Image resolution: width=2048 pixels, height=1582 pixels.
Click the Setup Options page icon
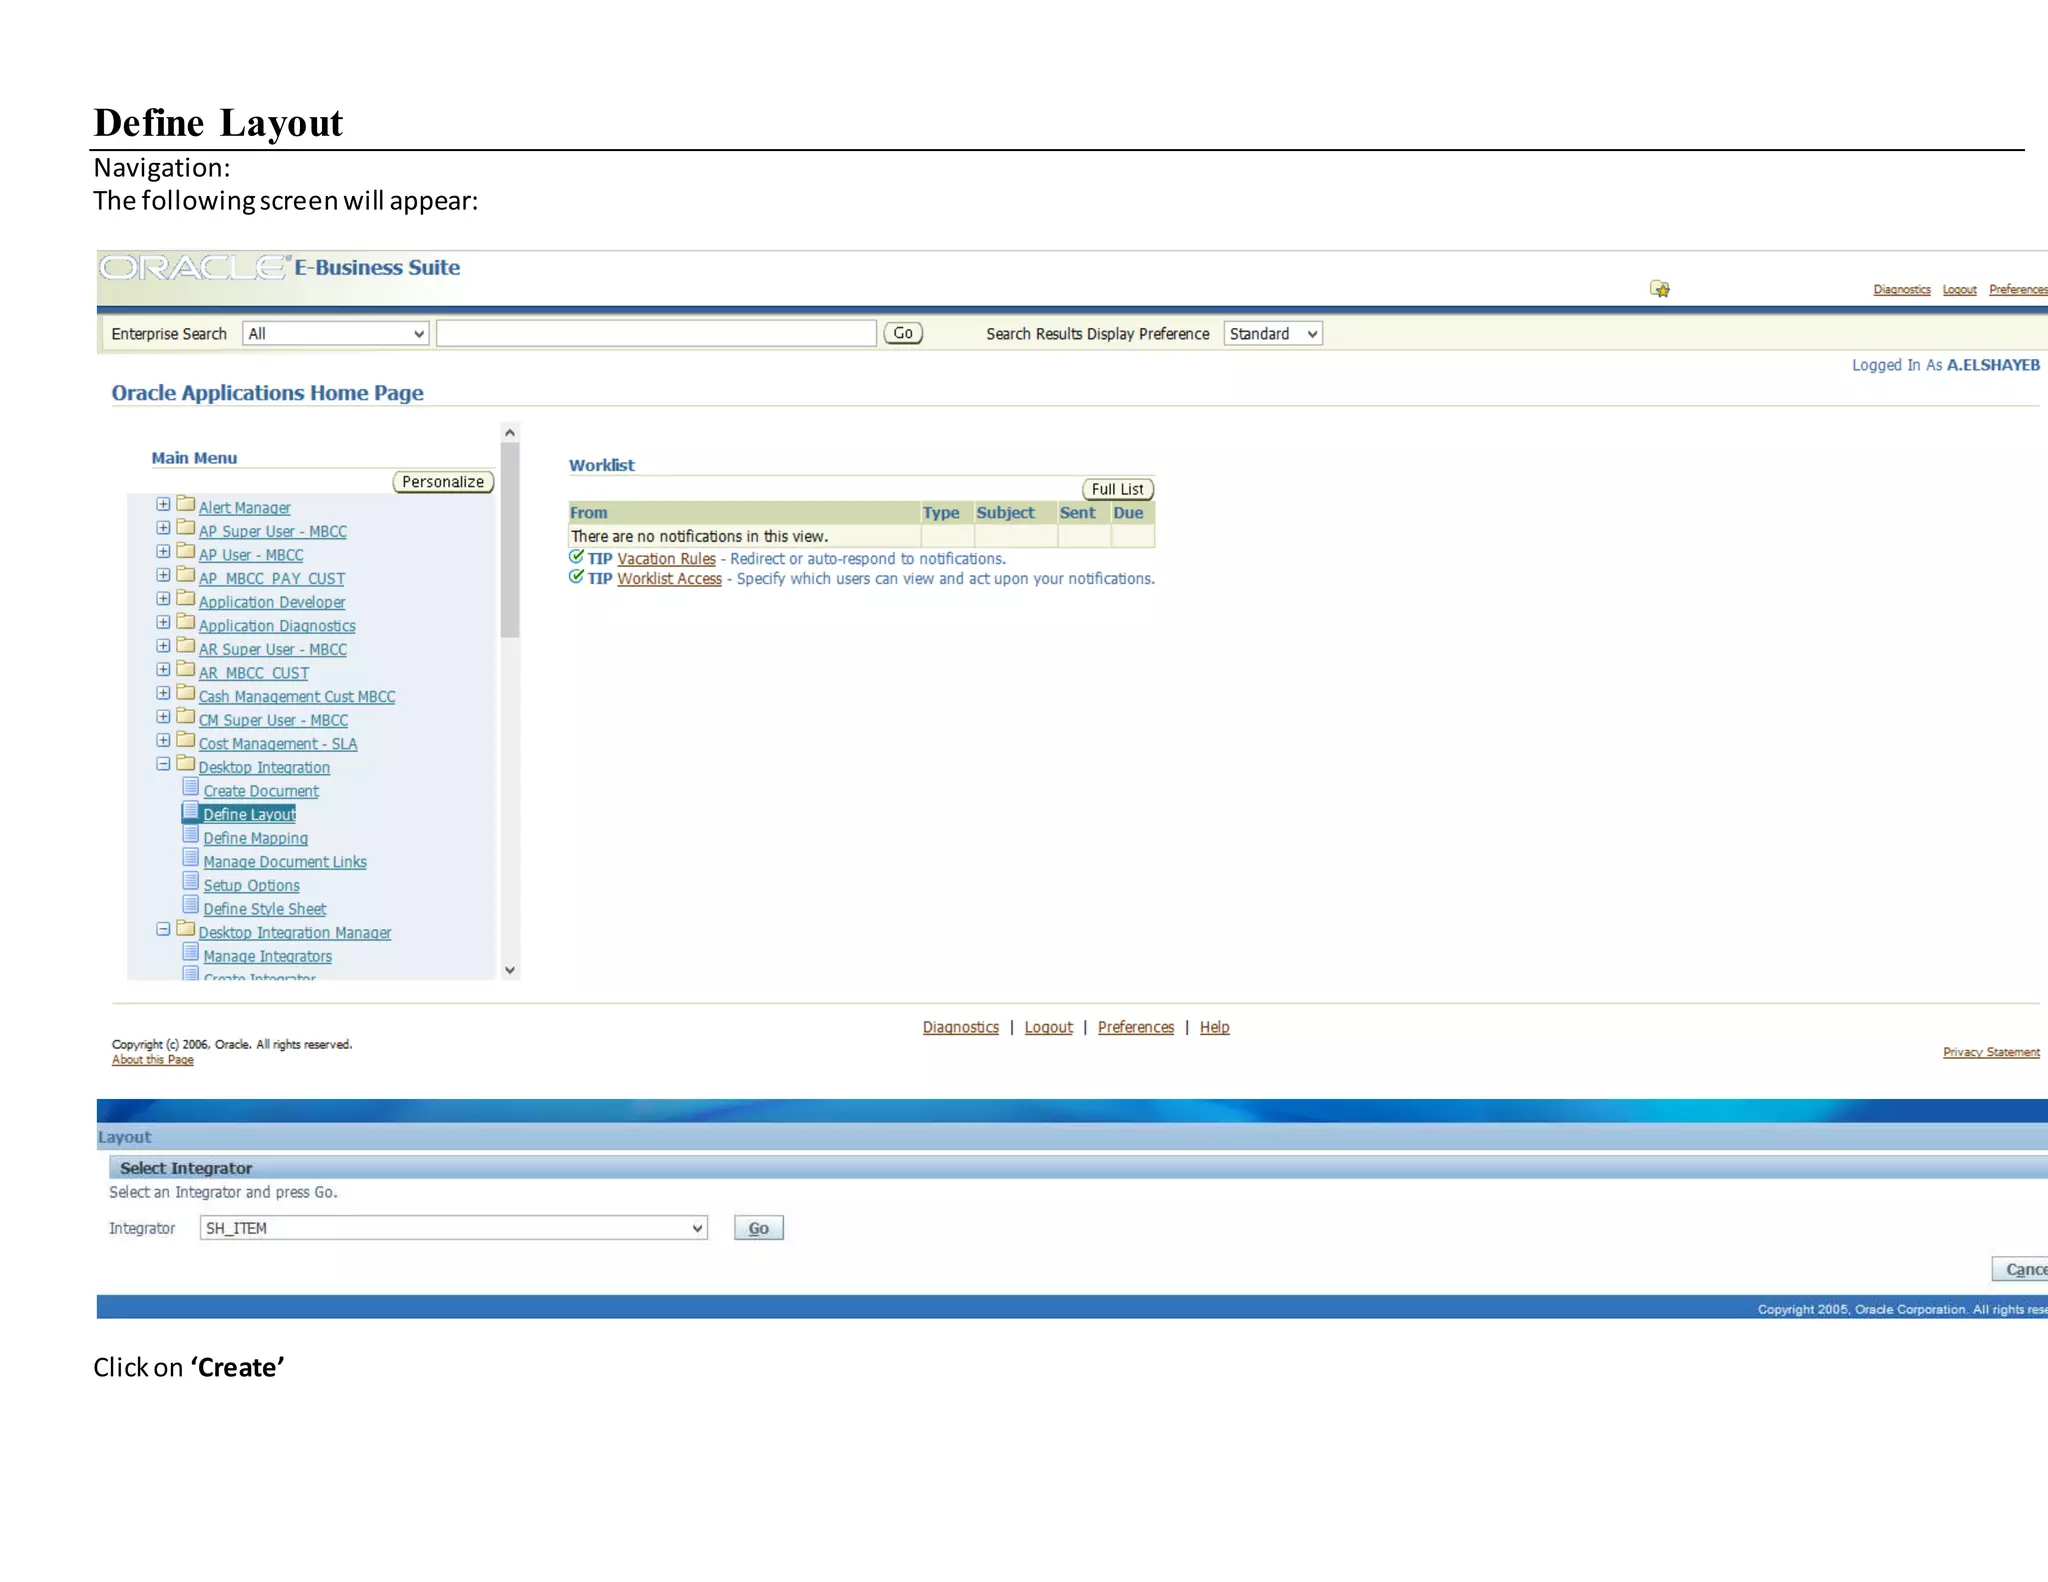tap(191, 882)
